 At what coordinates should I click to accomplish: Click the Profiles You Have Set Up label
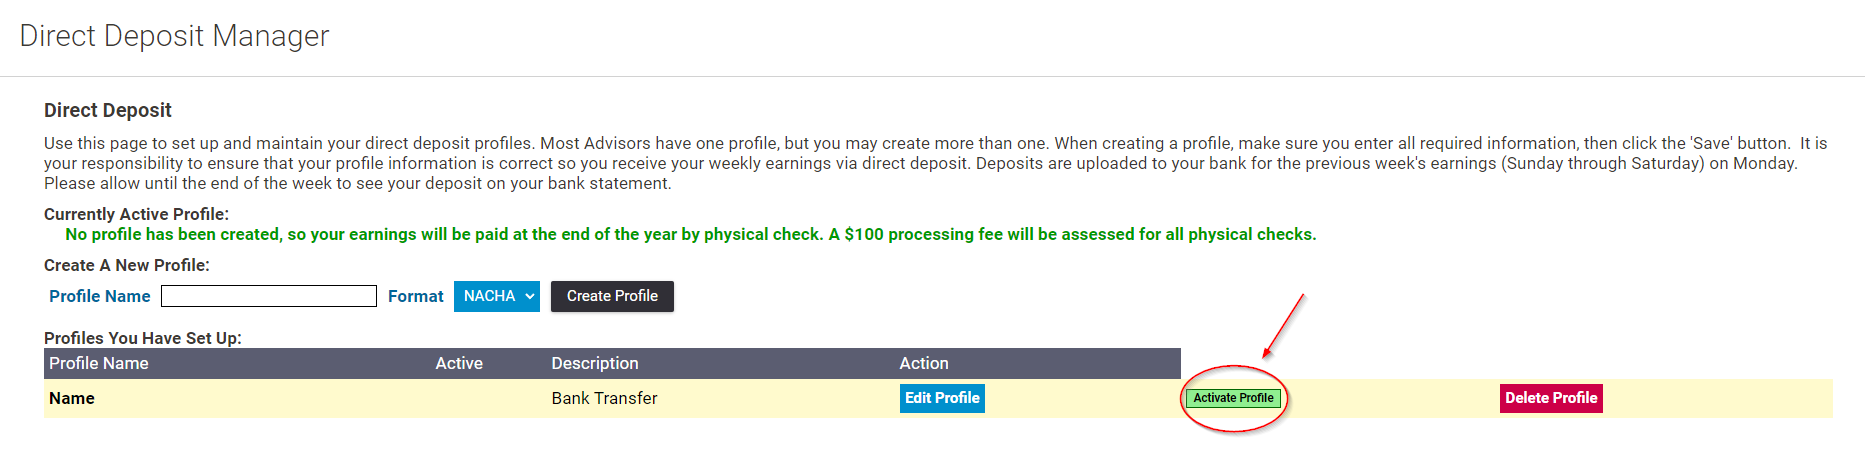coord(143,338)
